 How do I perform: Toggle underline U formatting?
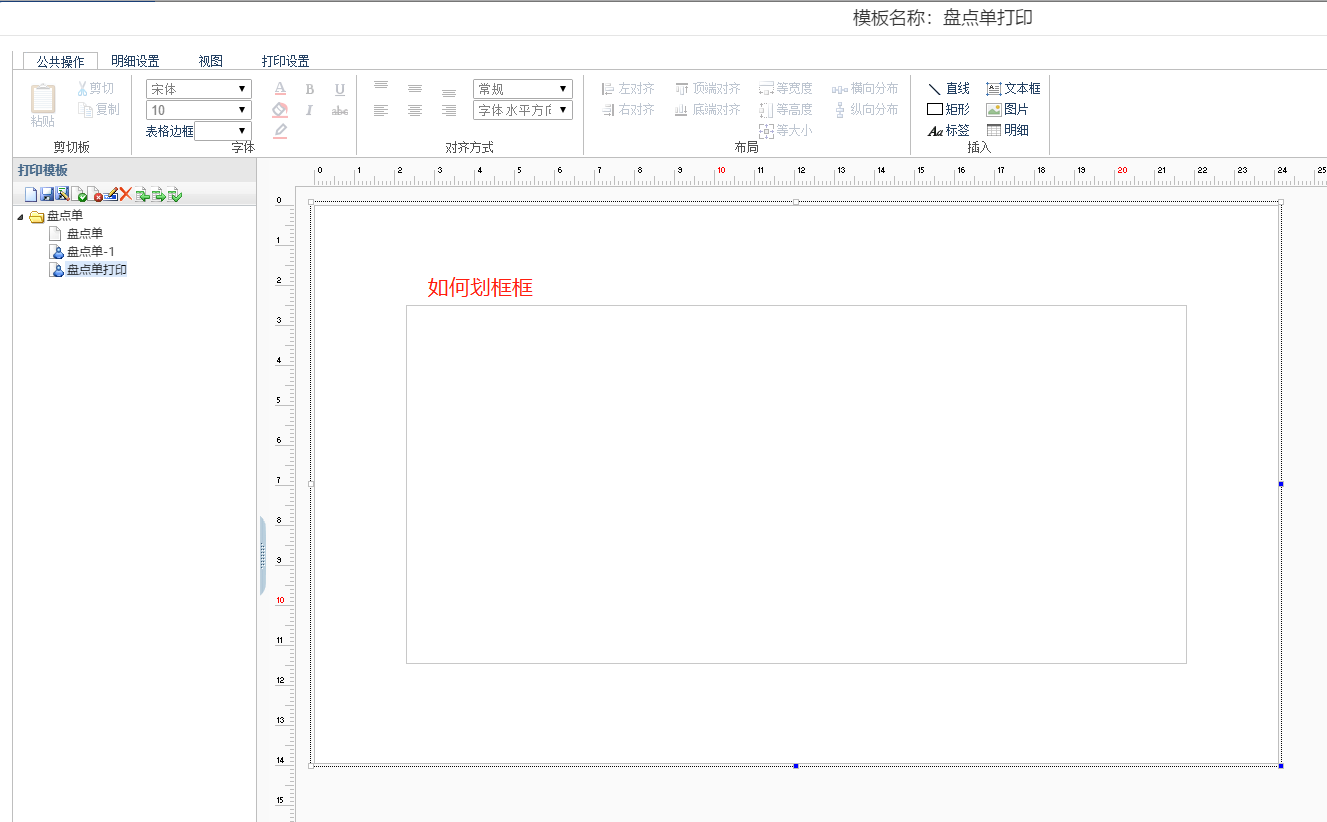[340, 89]
